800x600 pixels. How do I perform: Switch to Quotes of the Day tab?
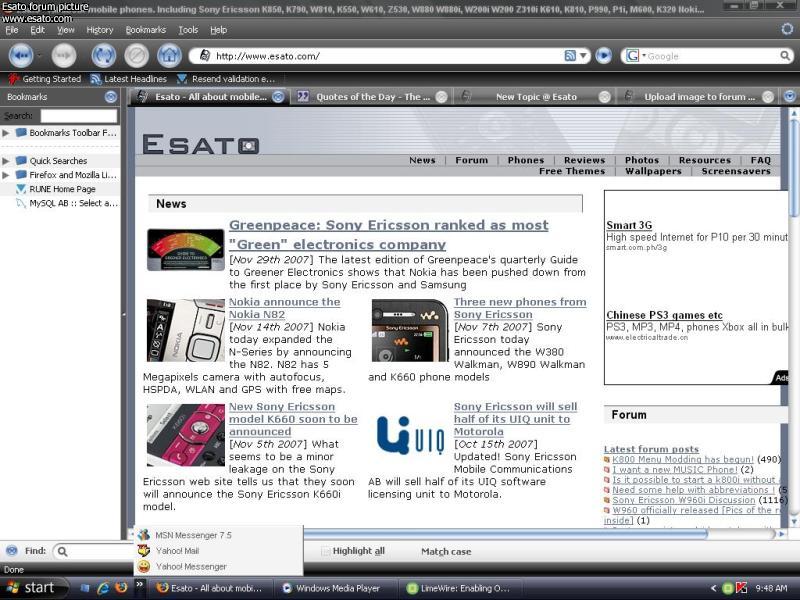(x=371, y=97)
